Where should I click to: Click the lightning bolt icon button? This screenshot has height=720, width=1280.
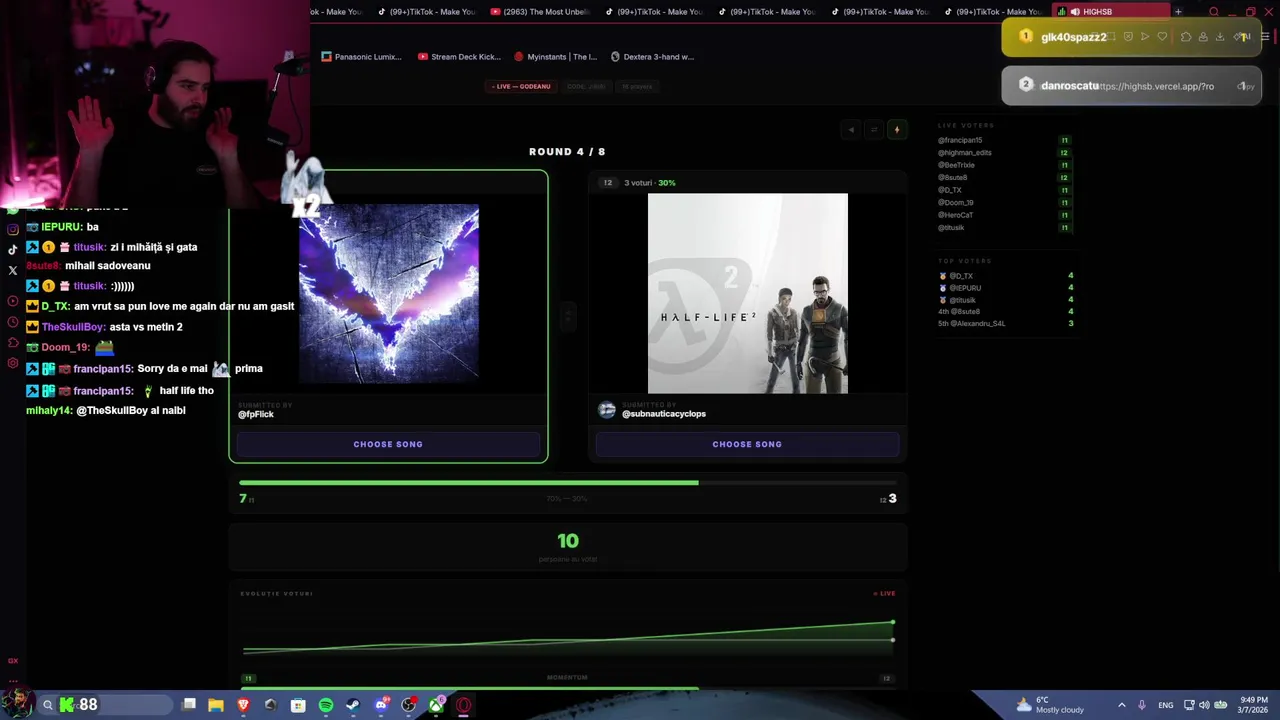tap(897, 130)
